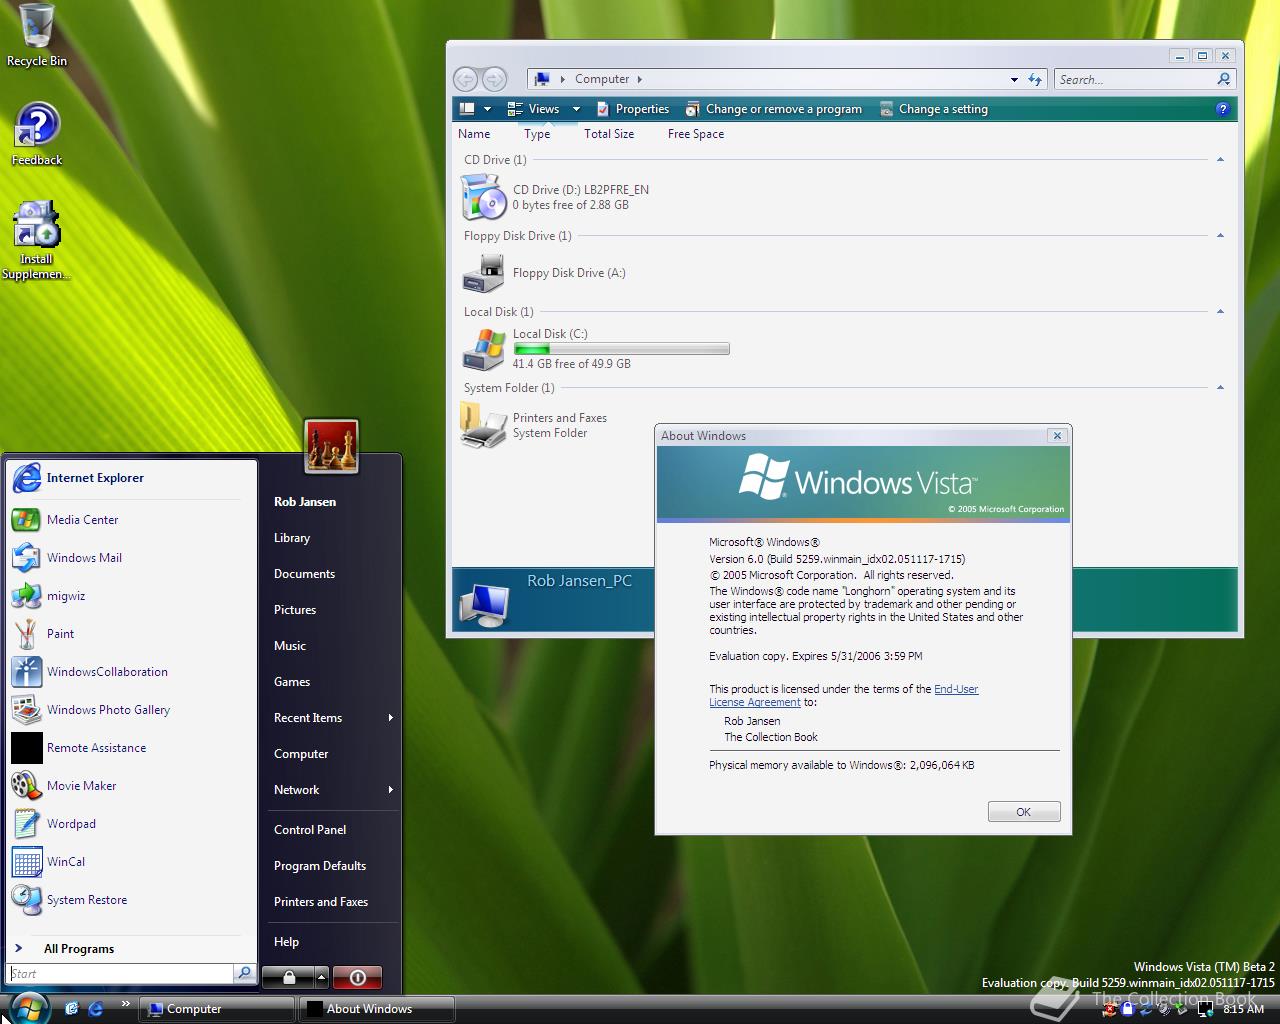Open Program Defaults from Start menu
The height and width of the screenshot is (1024, 1280).
[320, 866]
